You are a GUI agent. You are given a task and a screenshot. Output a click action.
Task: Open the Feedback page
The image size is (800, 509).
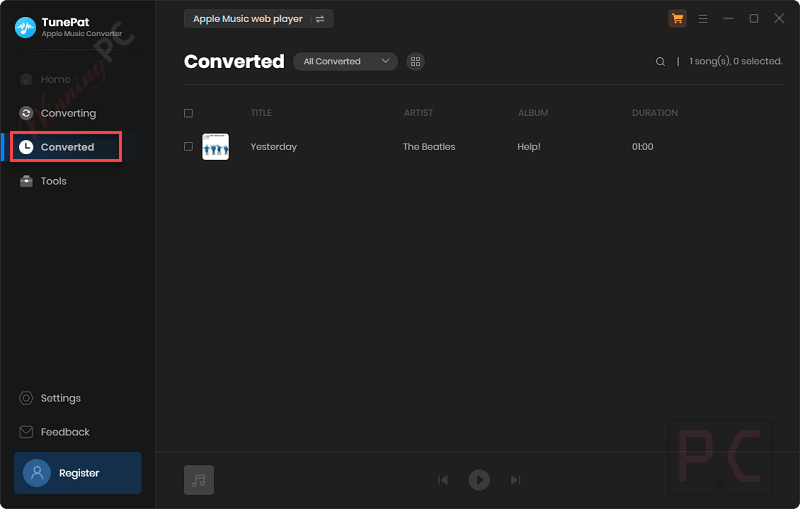pyautogui.click(x=54, y=432)
